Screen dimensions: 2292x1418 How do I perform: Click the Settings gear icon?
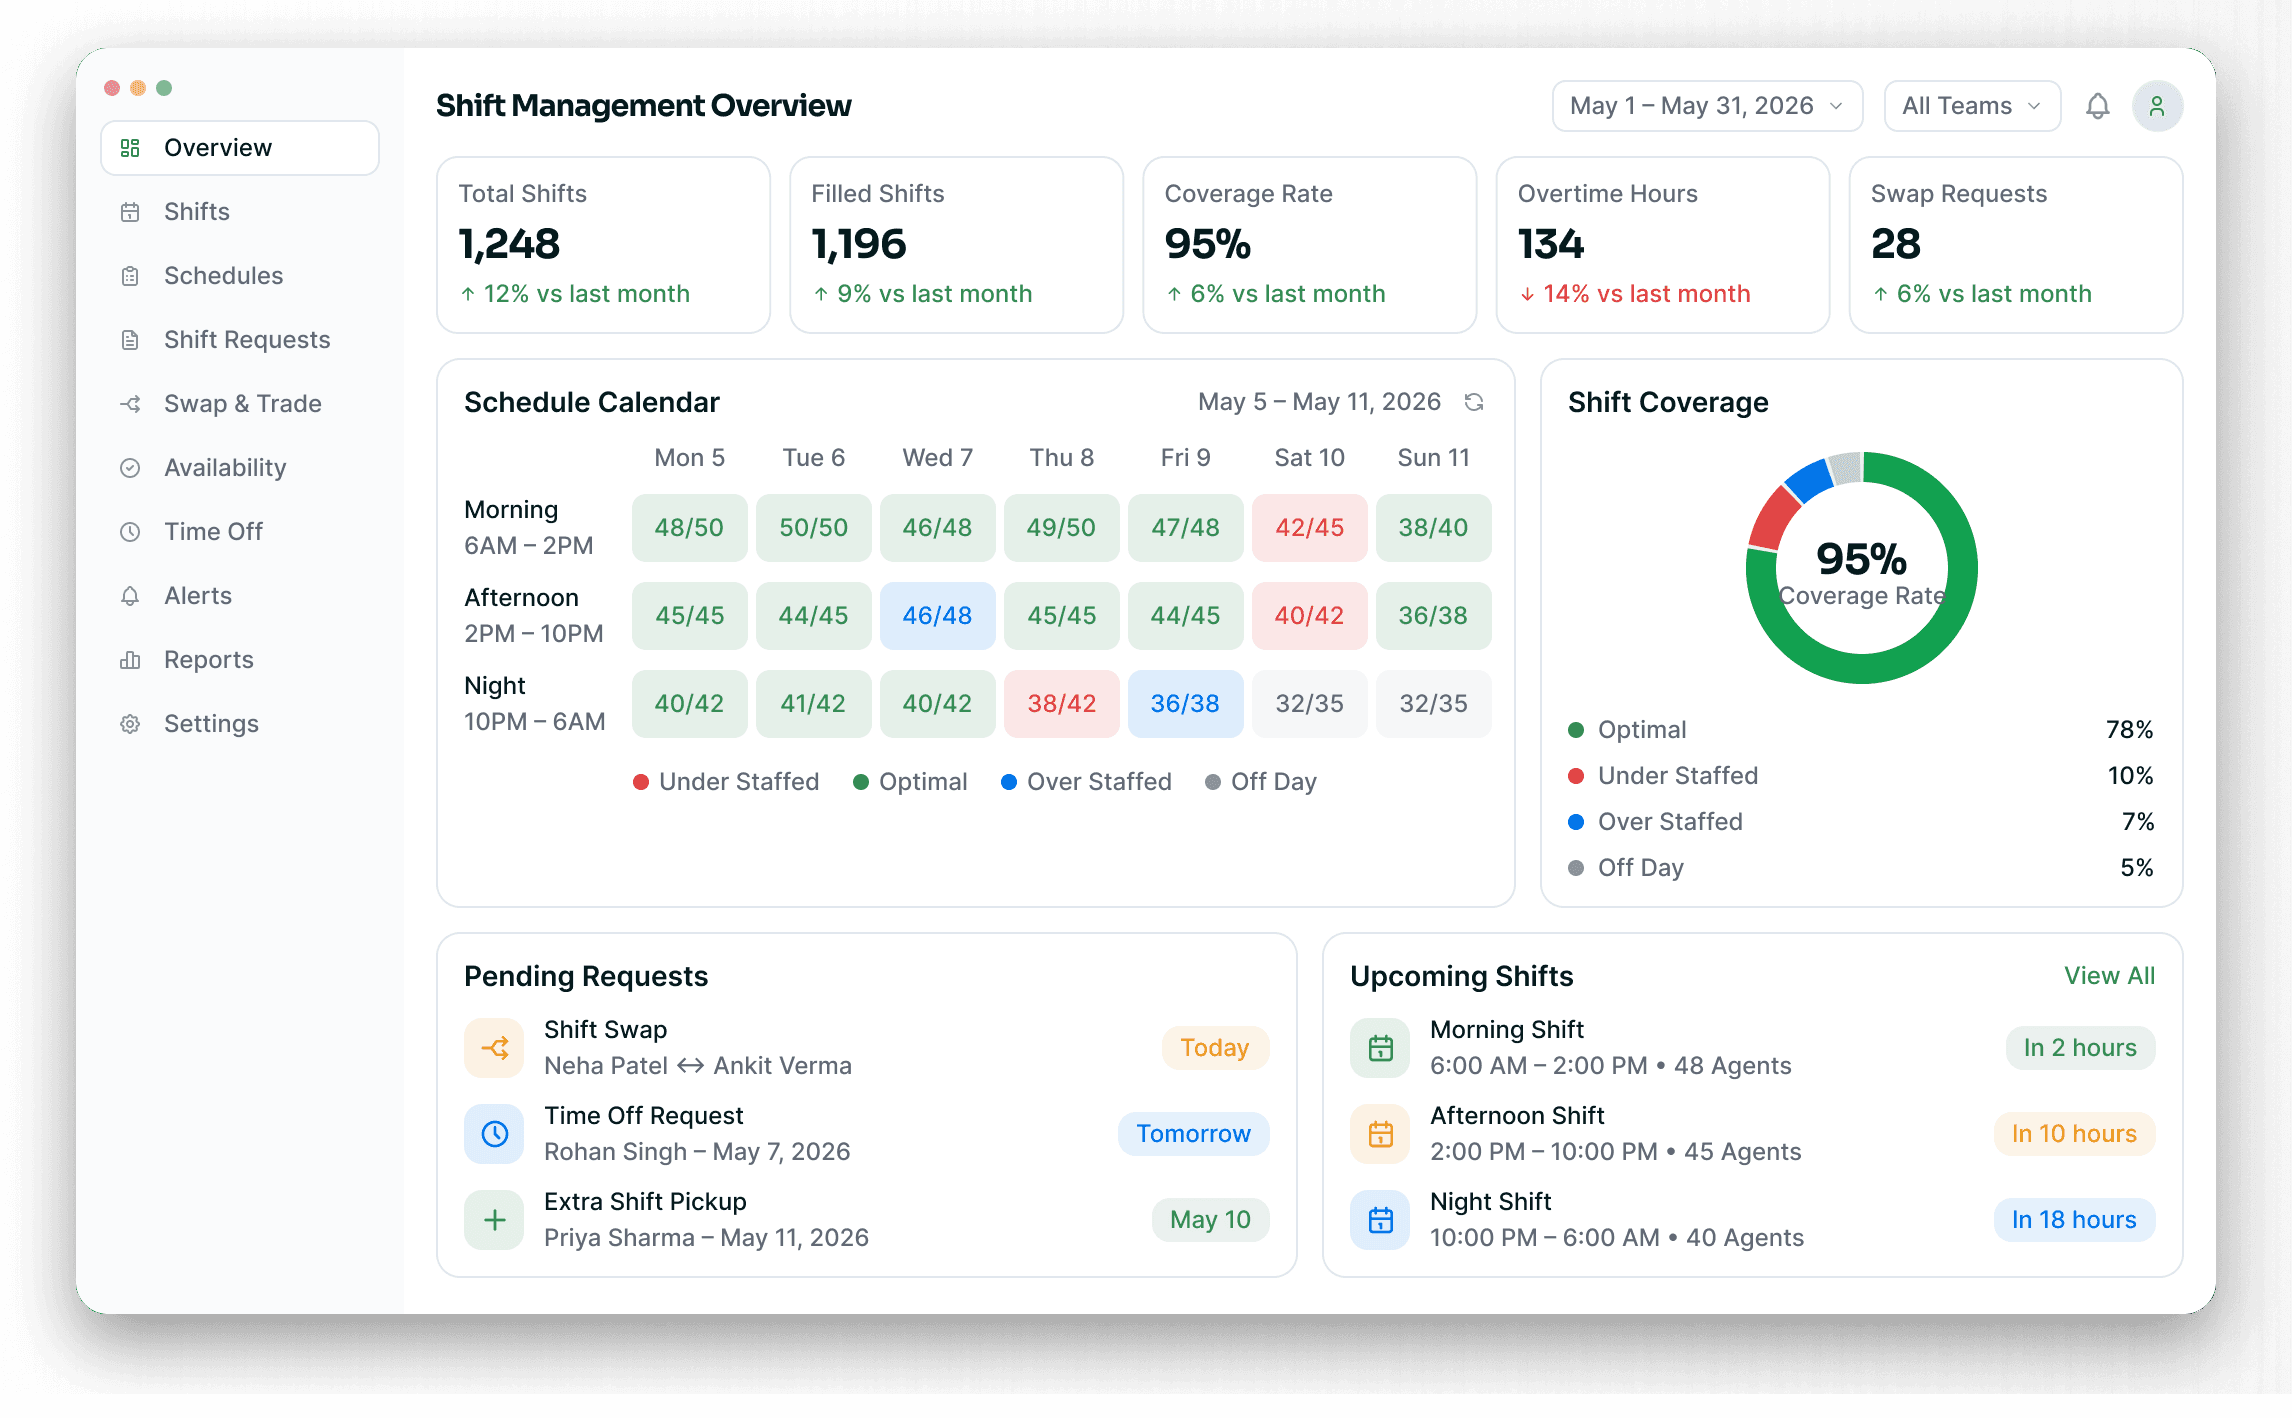(x=130, y=724)
